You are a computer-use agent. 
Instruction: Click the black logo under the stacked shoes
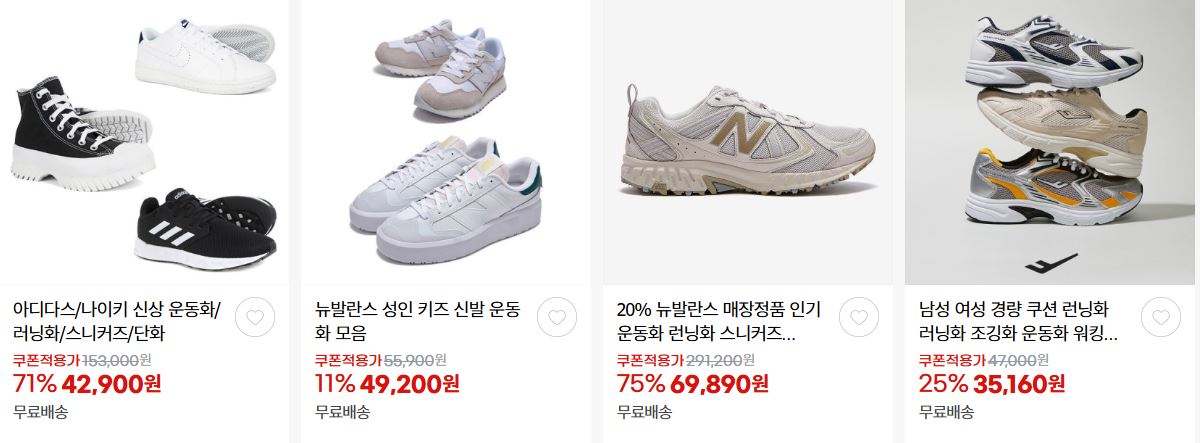[x=1052, y=263]
